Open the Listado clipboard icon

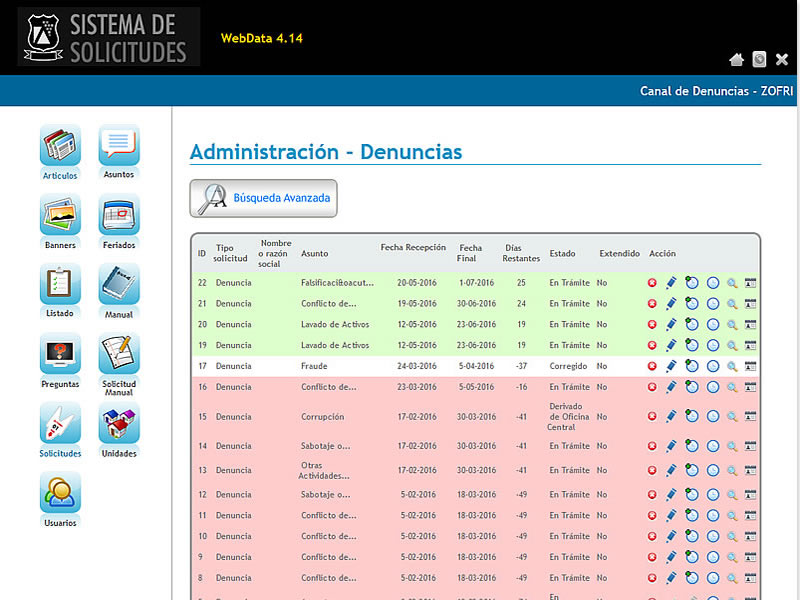[60, 285]
